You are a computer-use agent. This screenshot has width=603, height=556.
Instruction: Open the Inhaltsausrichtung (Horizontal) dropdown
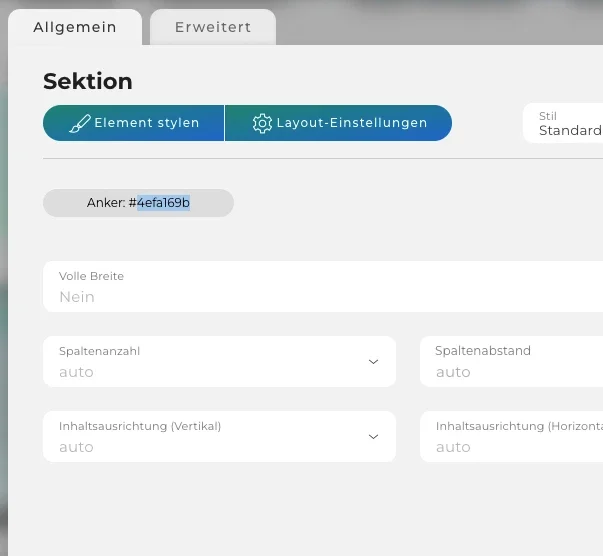point(511,436)
